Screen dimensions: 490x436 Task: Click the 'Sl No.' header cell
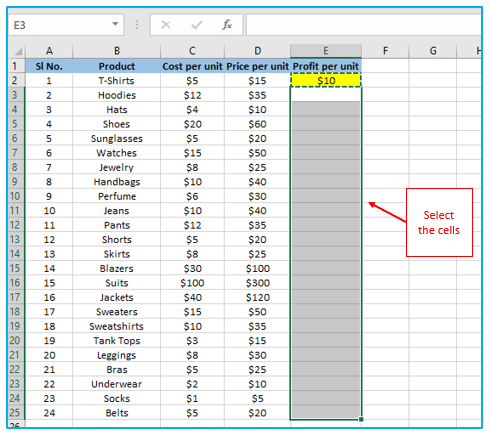click(x=49, y=66)
